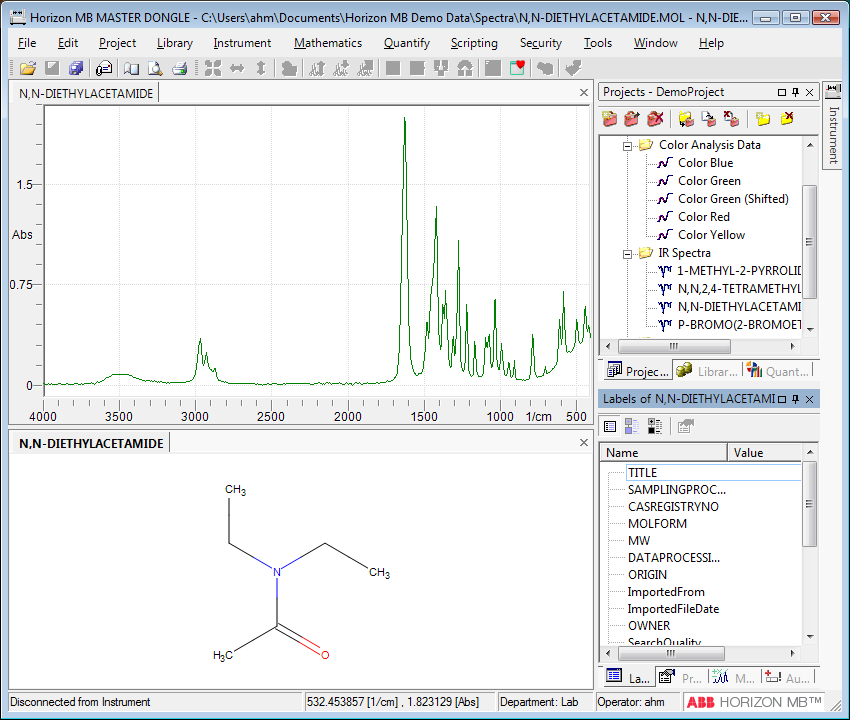Toggle the pushpin on the Labels panel
The image size is (850, 720).
pyautogui.click(x=795, y=399)
